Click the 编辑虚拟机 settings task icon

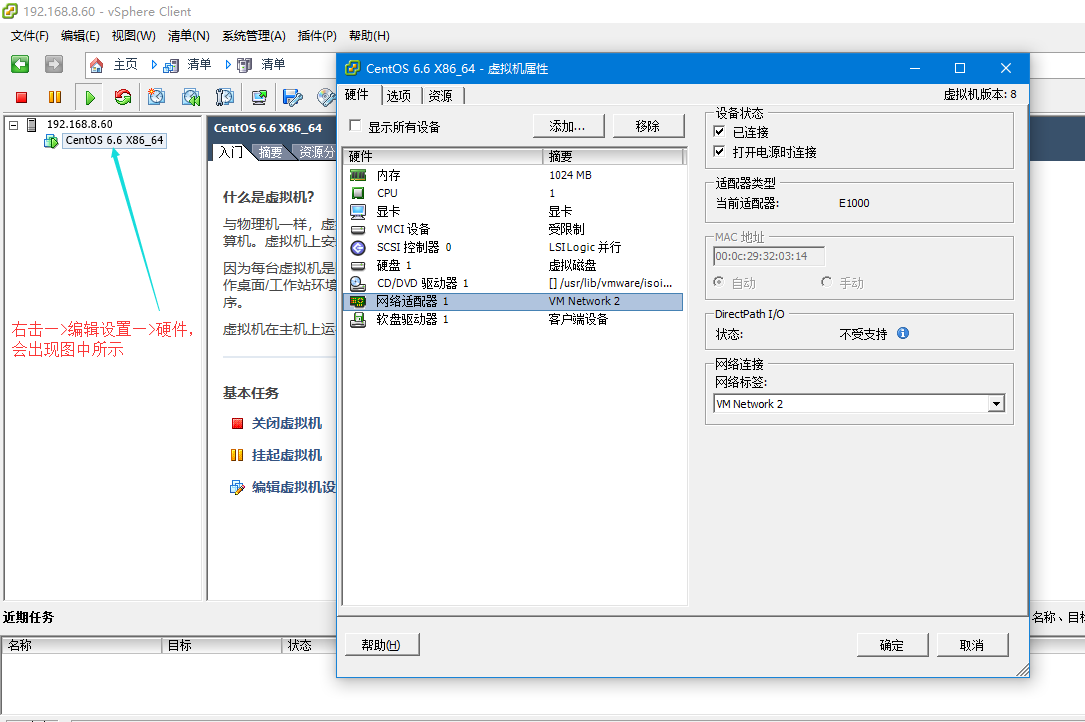click(x=237, y=487)
